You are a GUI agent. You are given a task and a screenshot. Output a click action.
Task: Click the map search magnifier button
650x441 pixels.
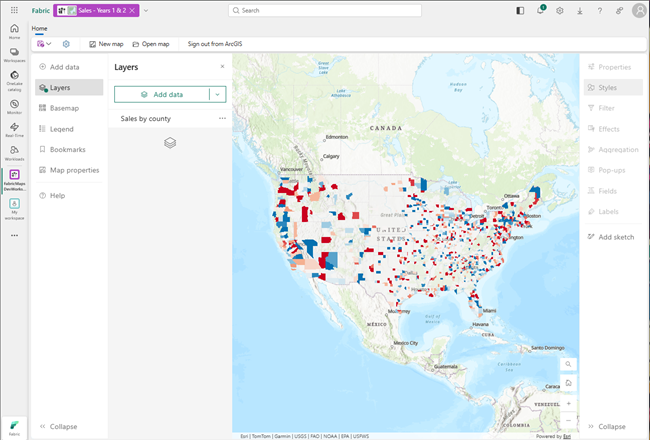click(x=568, y=364)
